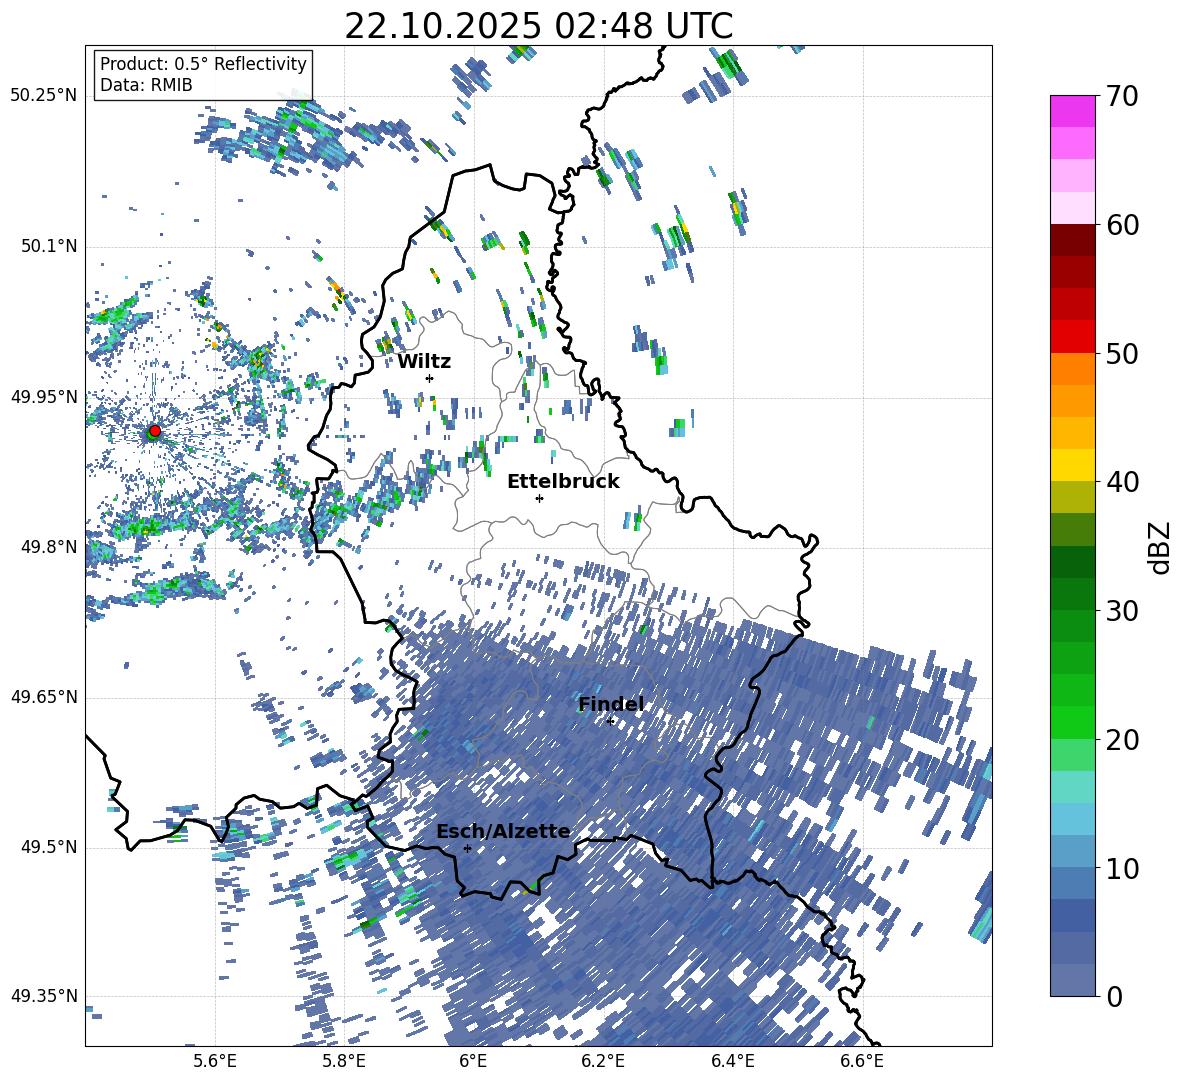
Task: Click the Wiltz city label
Action: pyautogui.click(x=424, y=362)
